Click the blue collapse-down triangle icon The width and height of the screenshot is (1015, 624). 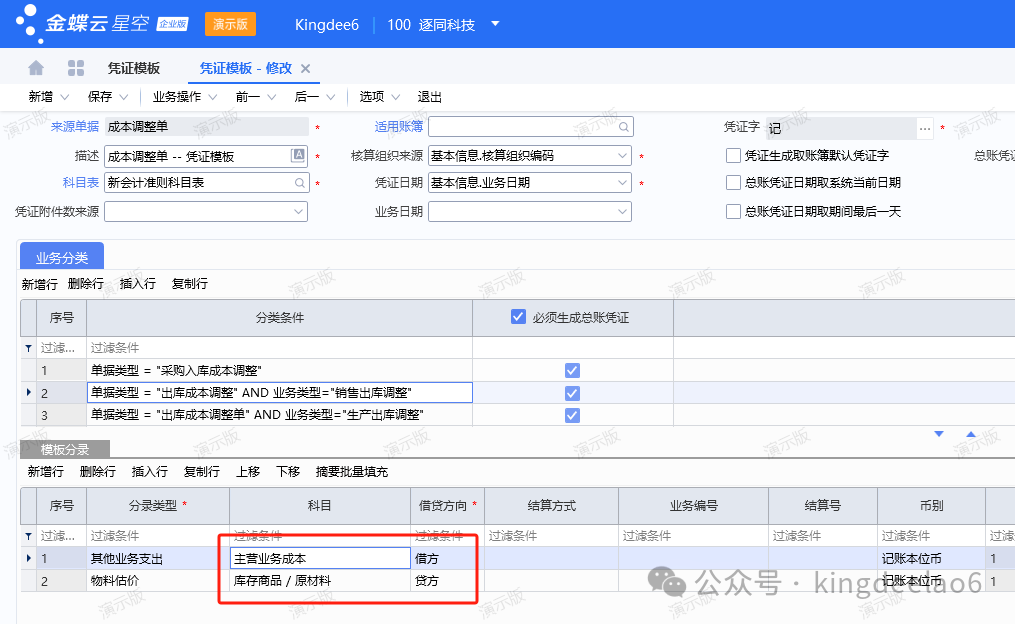pos(938,434)
